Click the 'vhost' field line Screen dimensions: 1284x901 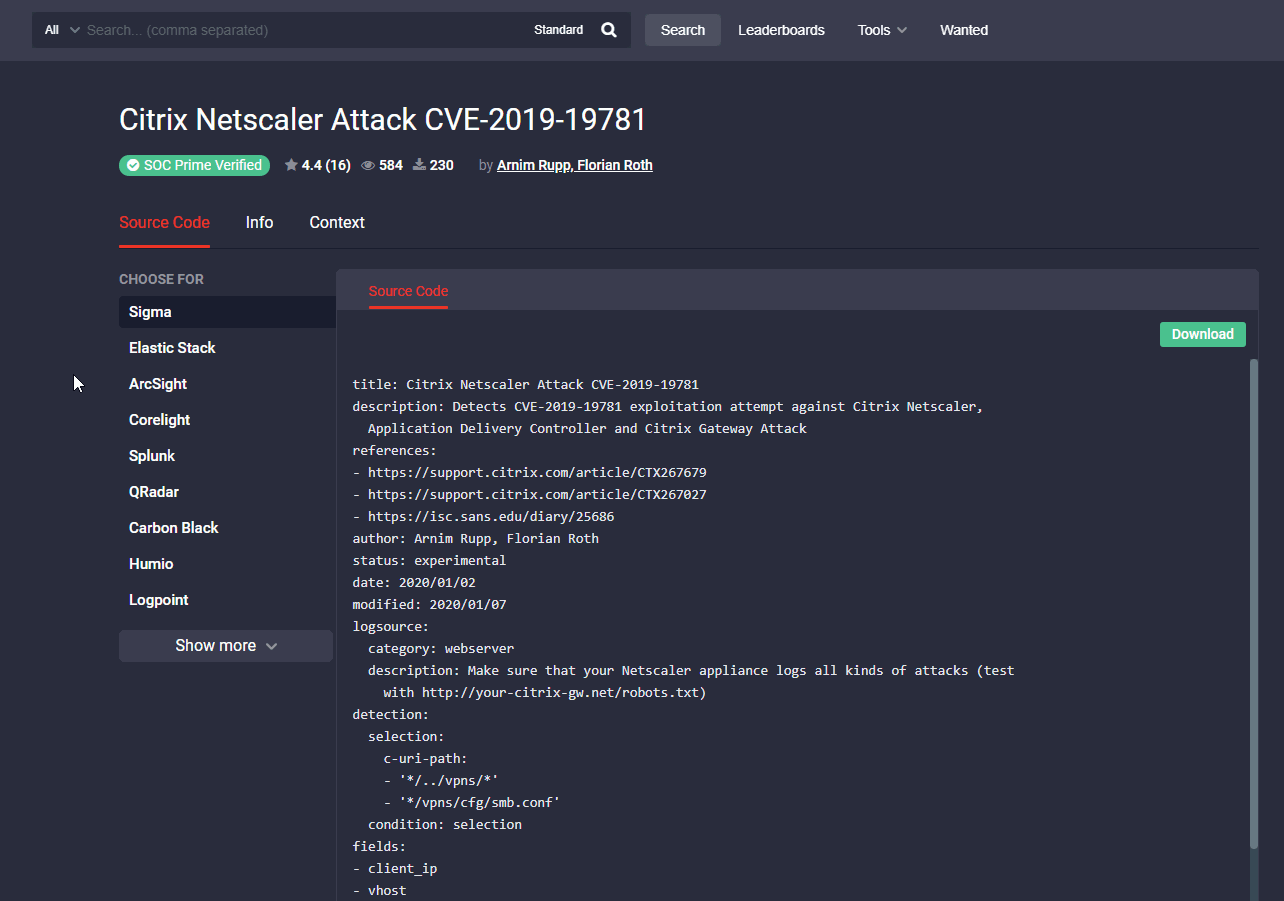click(379, 890)
